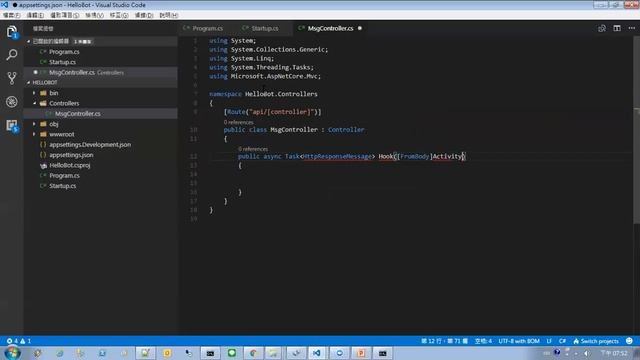
Task: Open the Explorer view in the activity bar
Action: 11,31
